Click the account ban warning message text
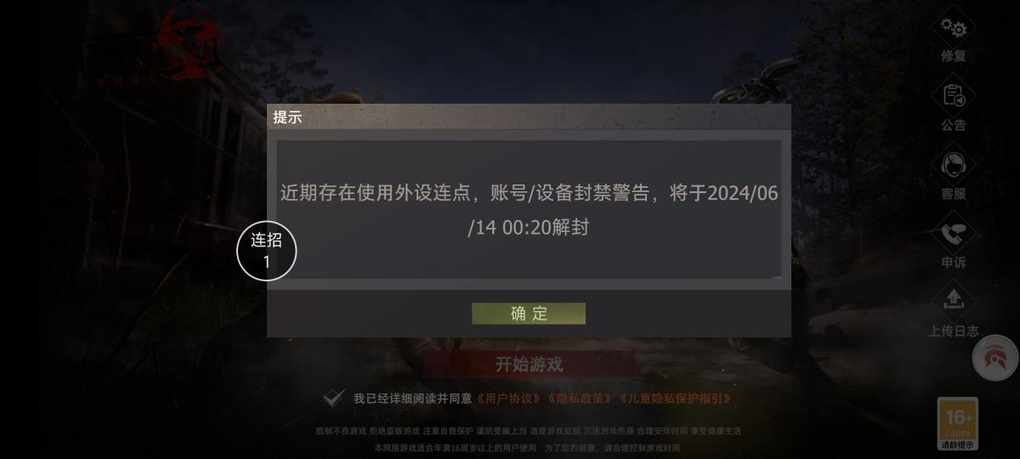 (529, 210)
